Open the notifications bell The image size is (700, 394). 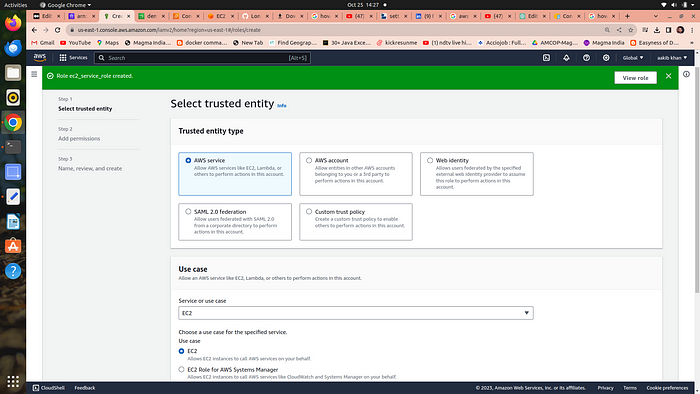pyautogui.click(x=566, y=58)
